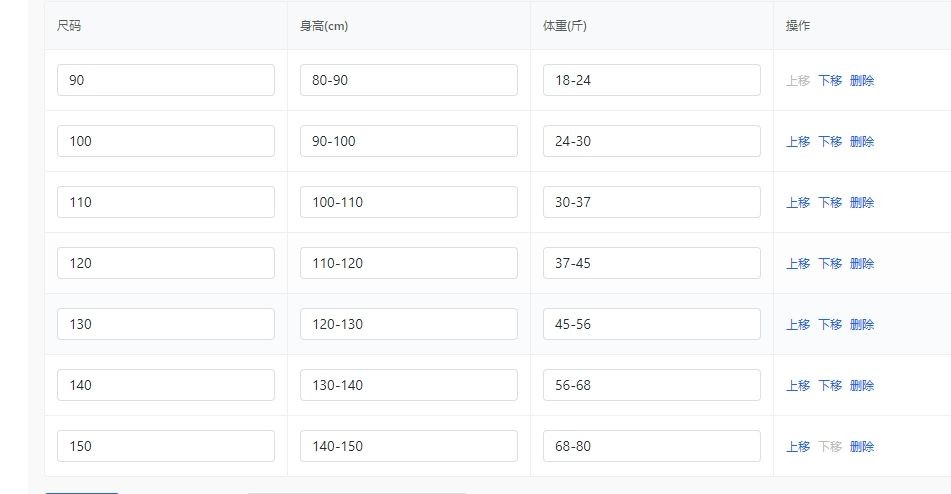Image resolution: width=951 pixels, height=494 pixels.
Task: Click the weight field showing 30-37
Action: point(651,202)
